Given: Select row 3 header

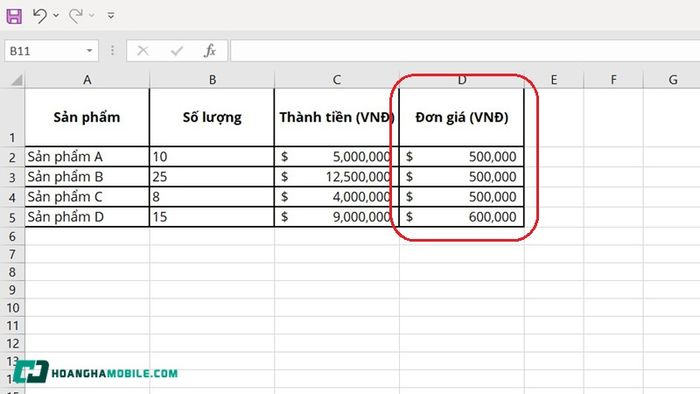Looking at the screenshot, I should (12, 177).
